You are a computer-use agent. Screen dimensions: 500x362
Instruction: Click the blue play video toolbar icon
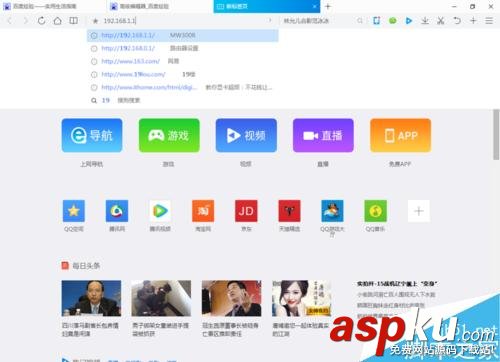coord(409,21)
